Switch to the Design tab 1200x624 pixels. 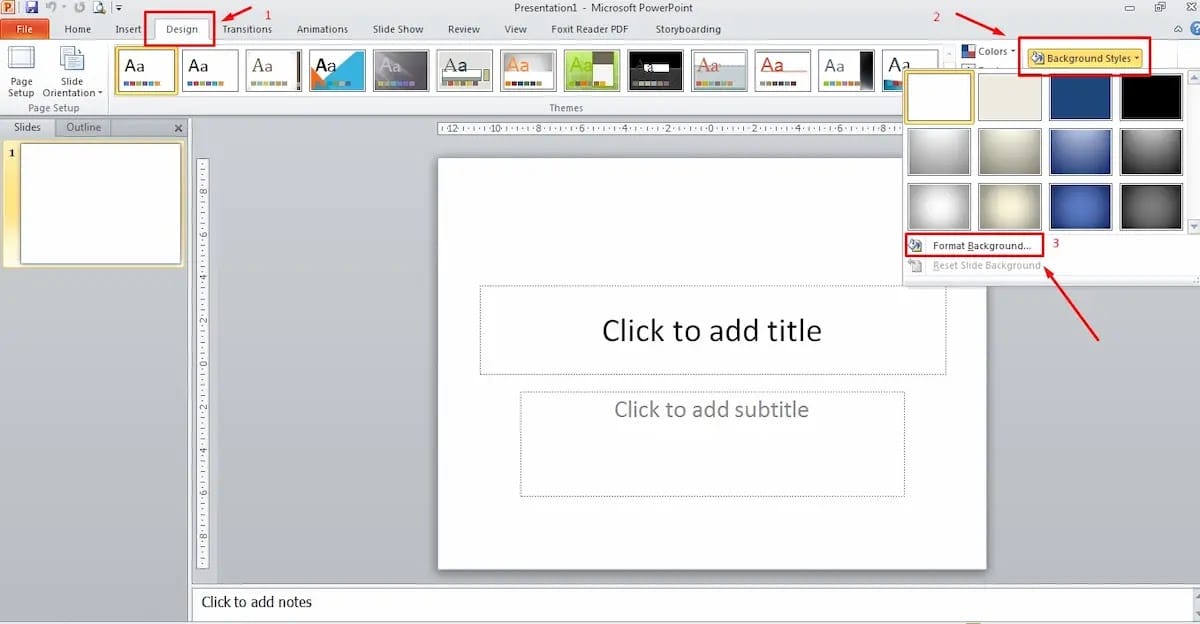(181, 29)
